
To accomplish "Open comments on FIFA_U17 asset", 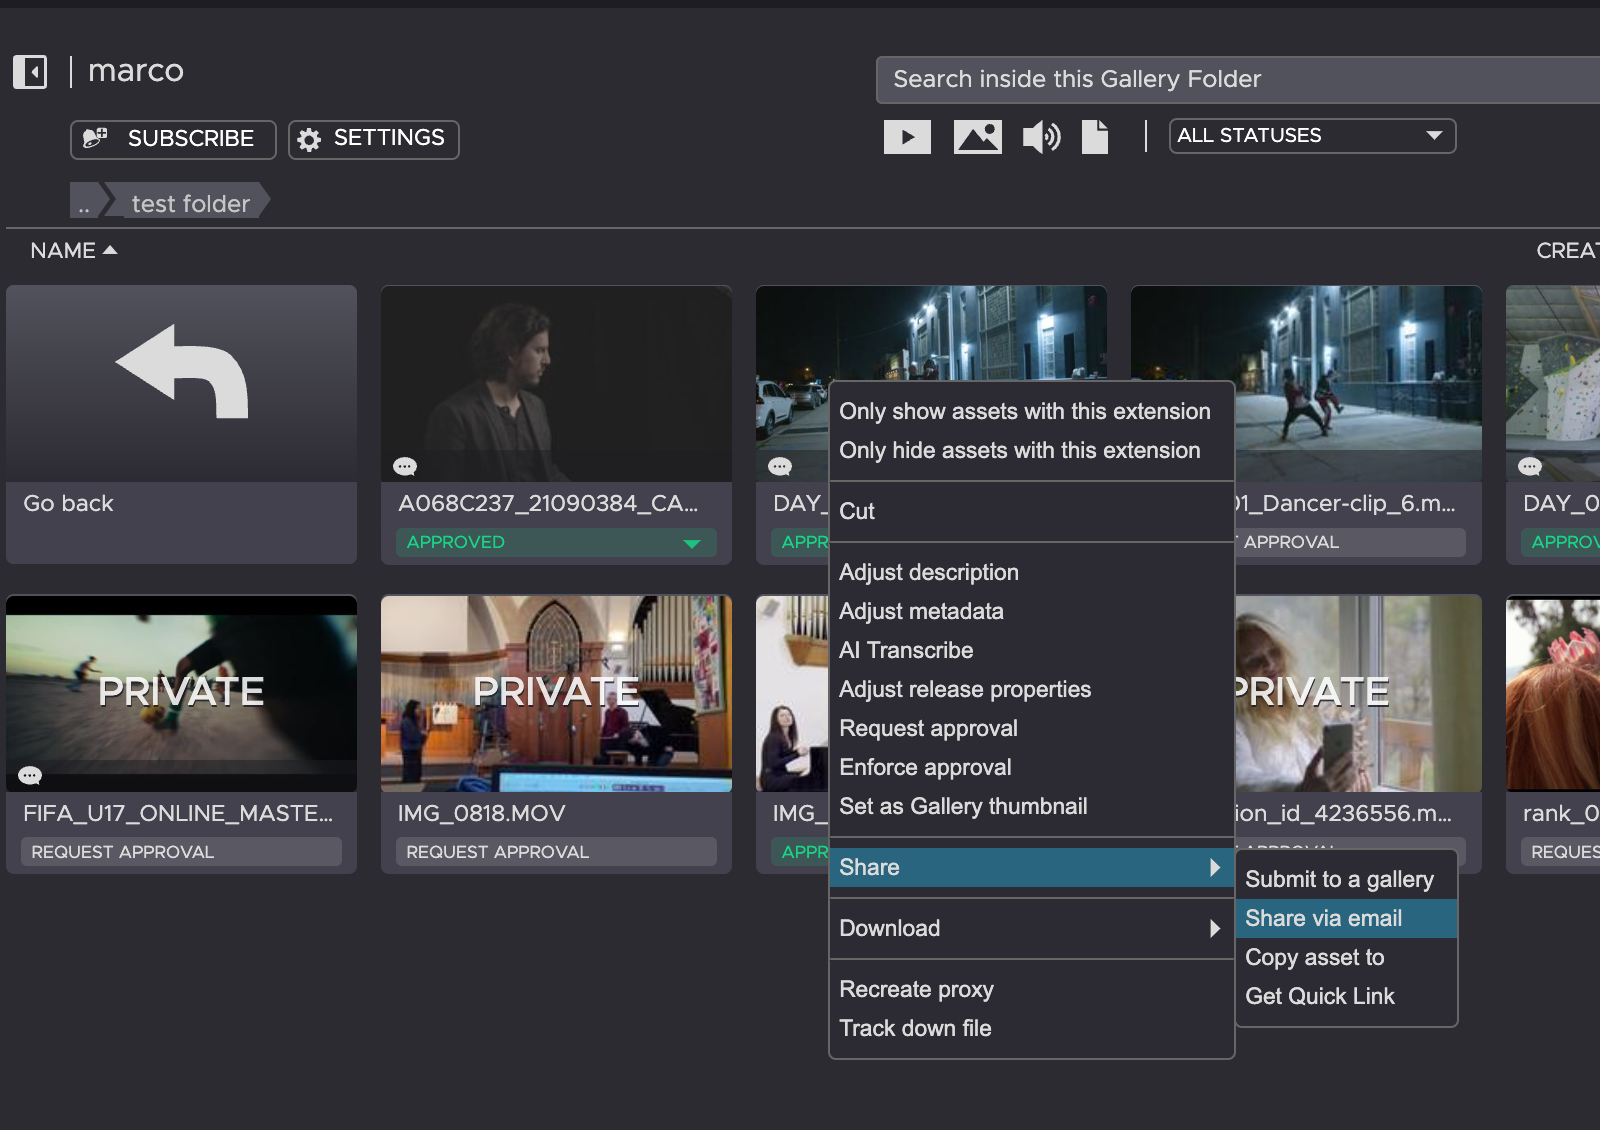I will (30, 775).
